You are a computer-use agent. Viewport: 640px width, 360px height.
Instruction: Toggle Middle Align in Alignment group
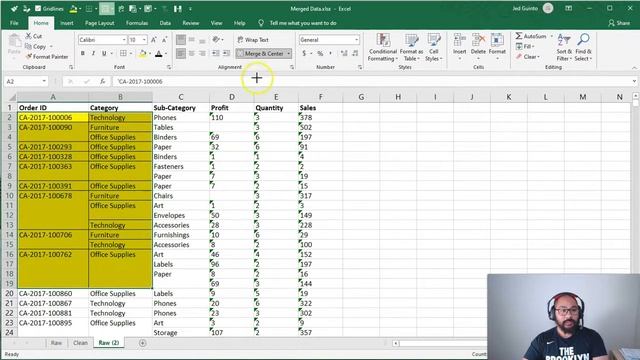click(192, 40)
